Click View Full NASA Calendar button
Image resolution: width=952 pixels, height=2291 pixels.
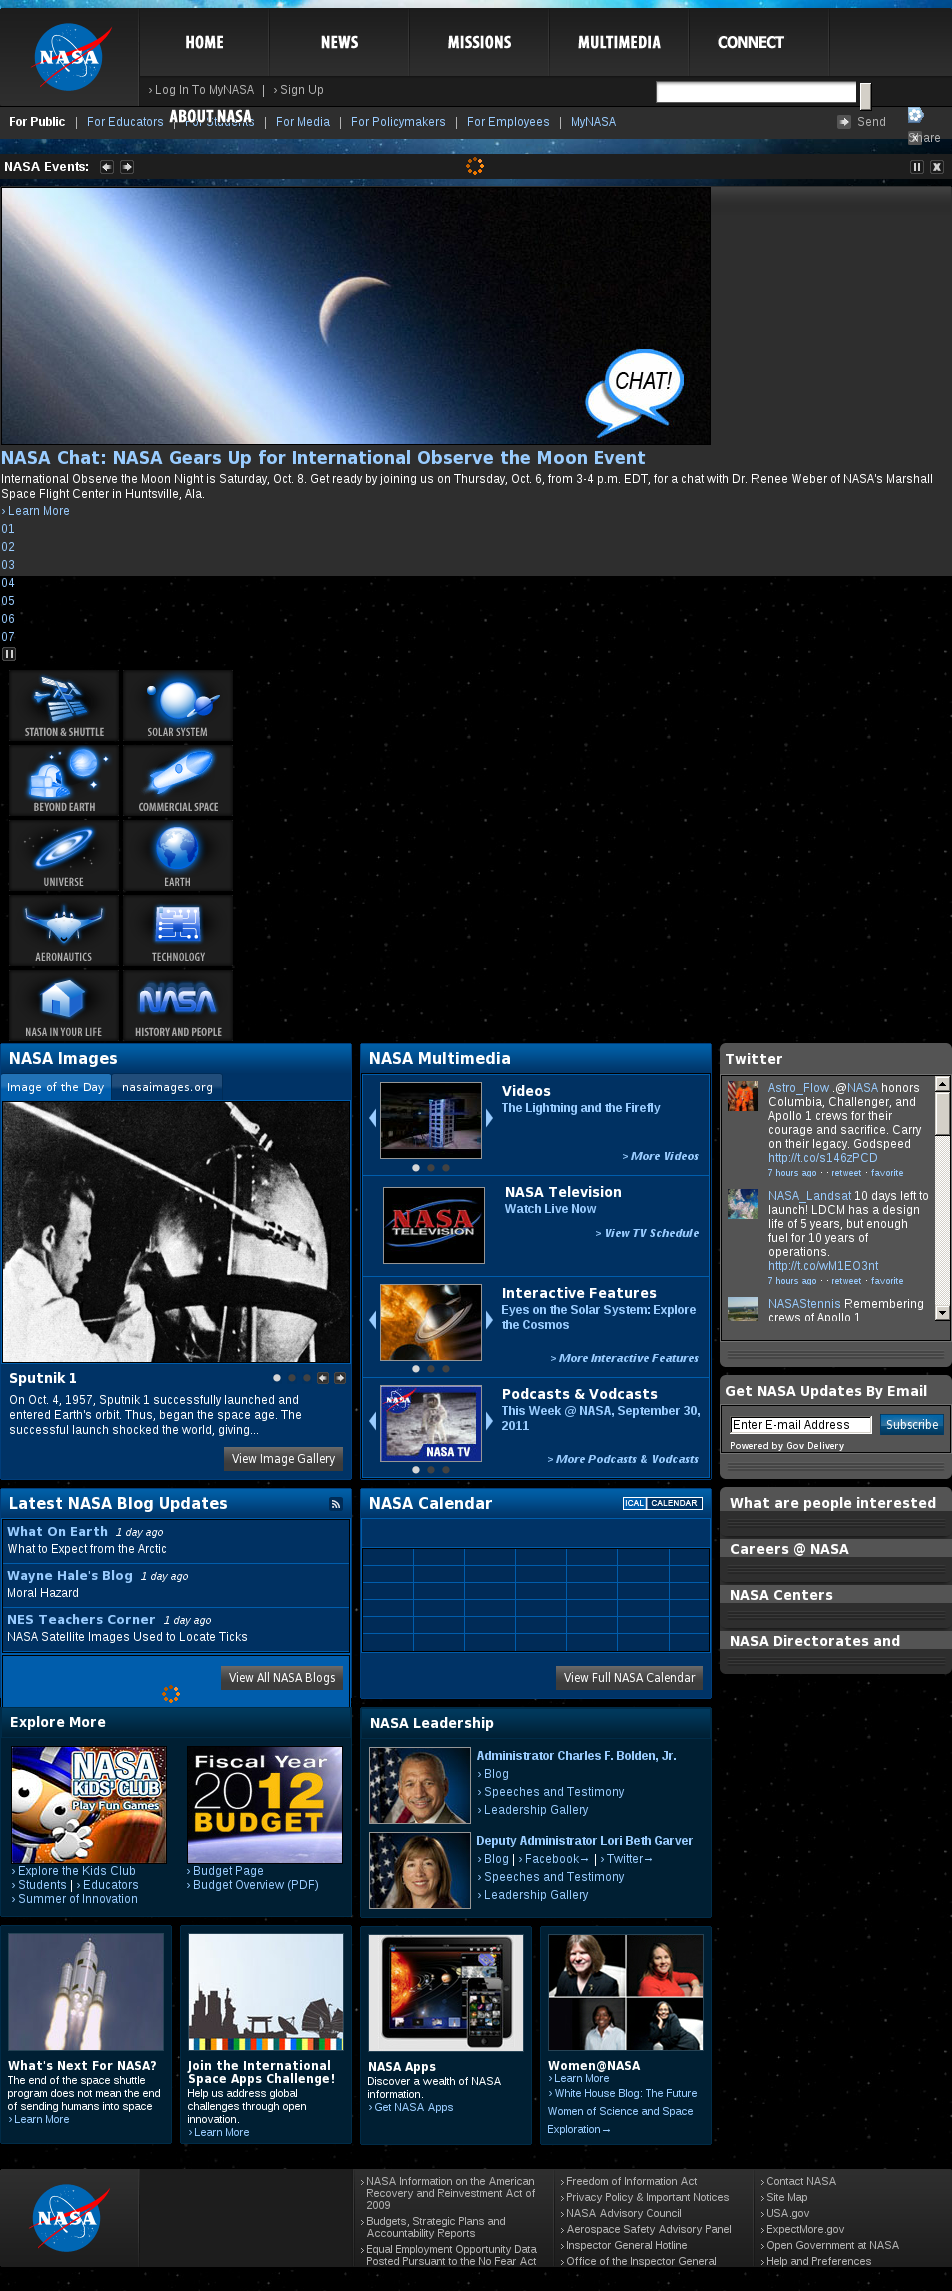[x=629, y=1678]
